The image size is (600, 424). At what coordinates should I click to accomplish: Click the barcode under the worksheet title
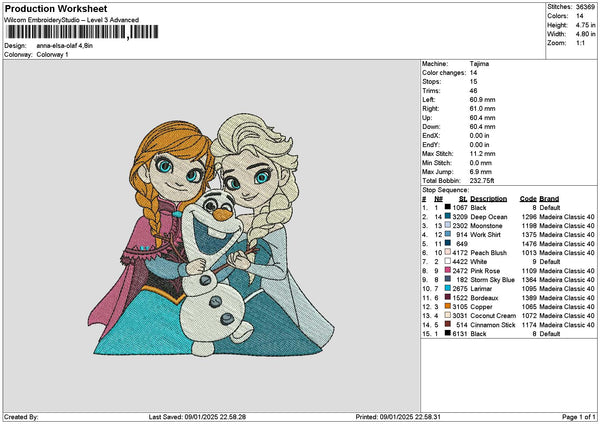click(x=82, y=32)
